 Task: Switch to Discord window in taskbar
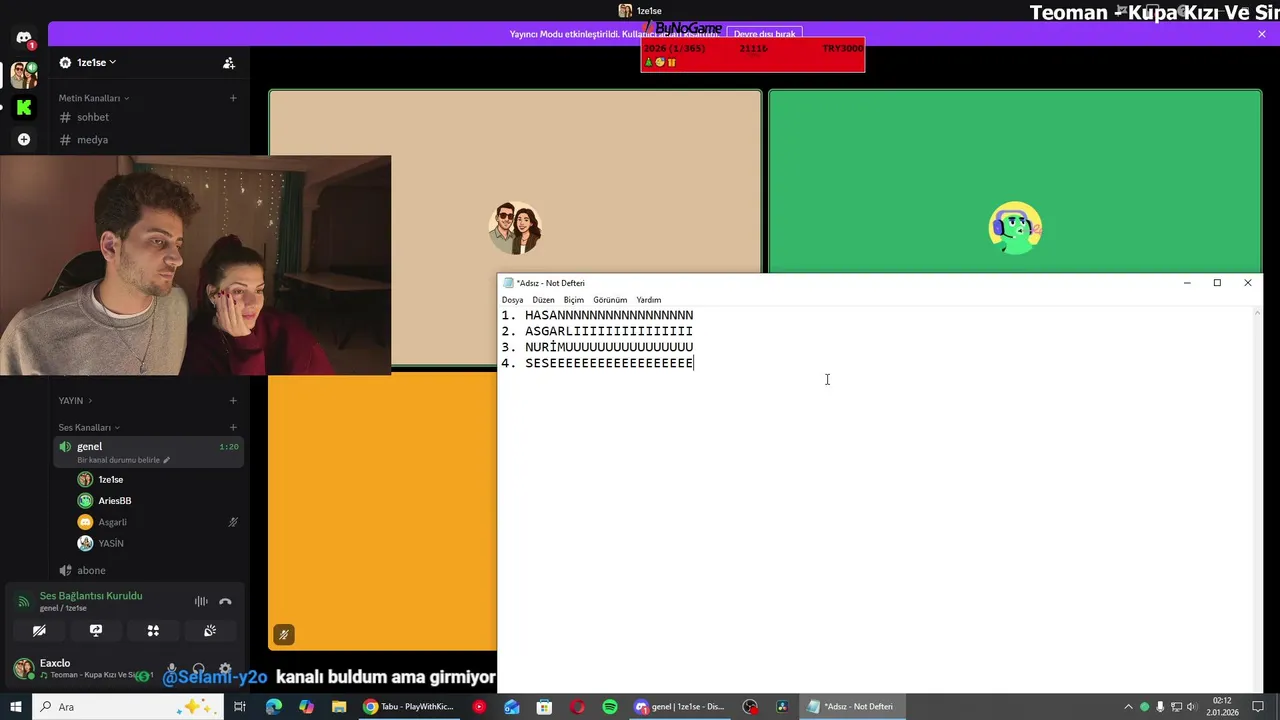pyautogui.click(x=679, y=707)
